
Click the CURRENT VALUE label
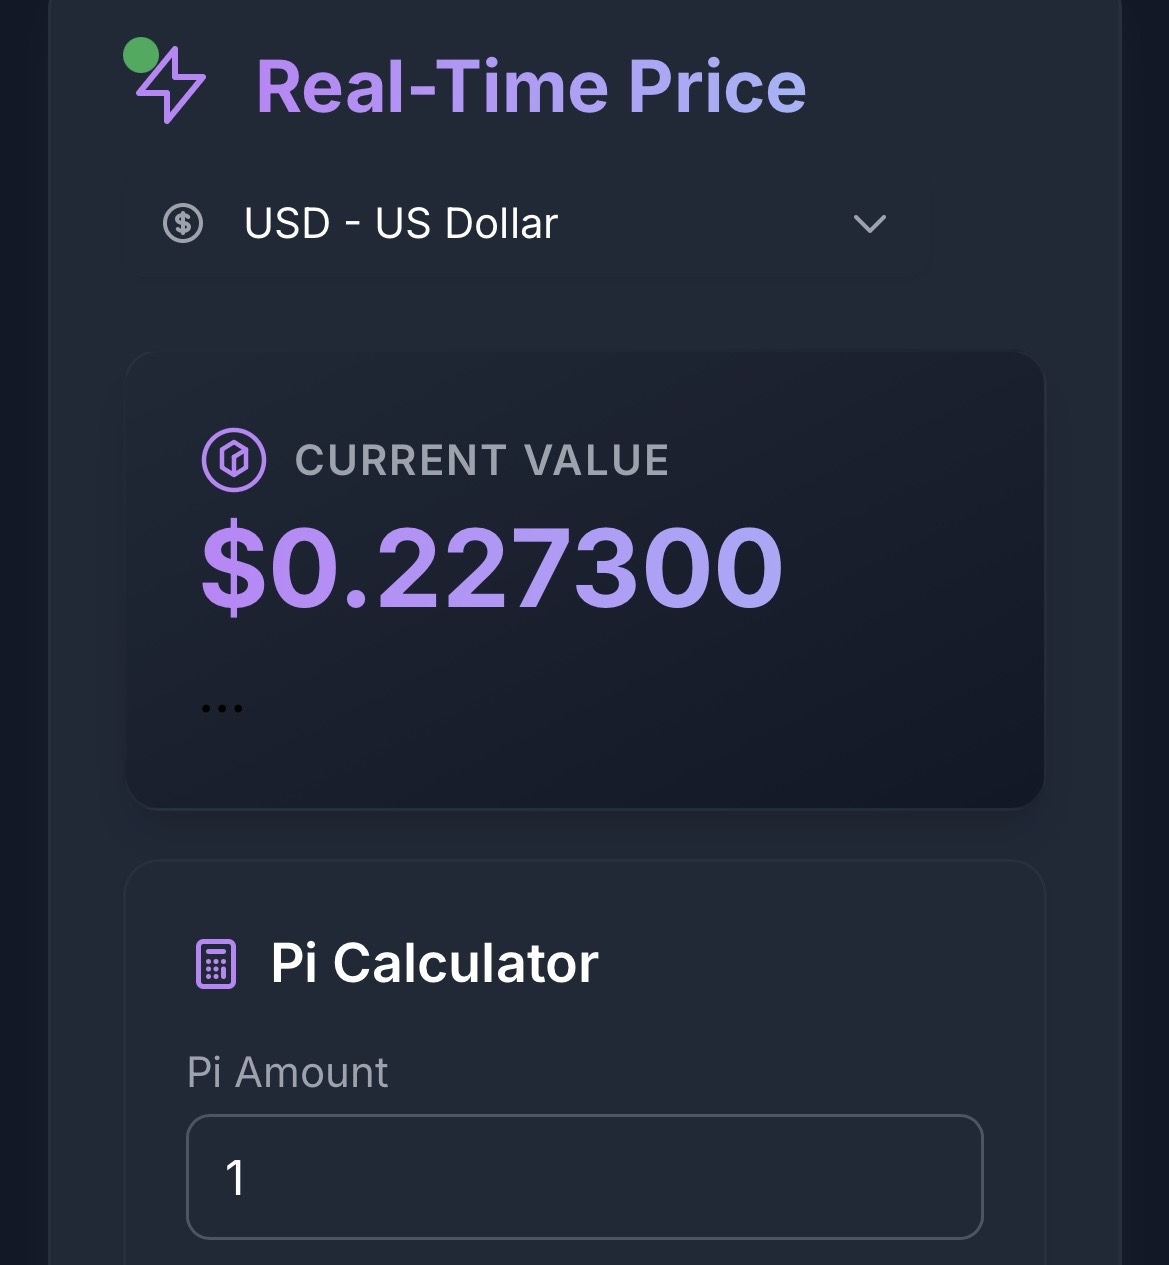pos(481,461)
